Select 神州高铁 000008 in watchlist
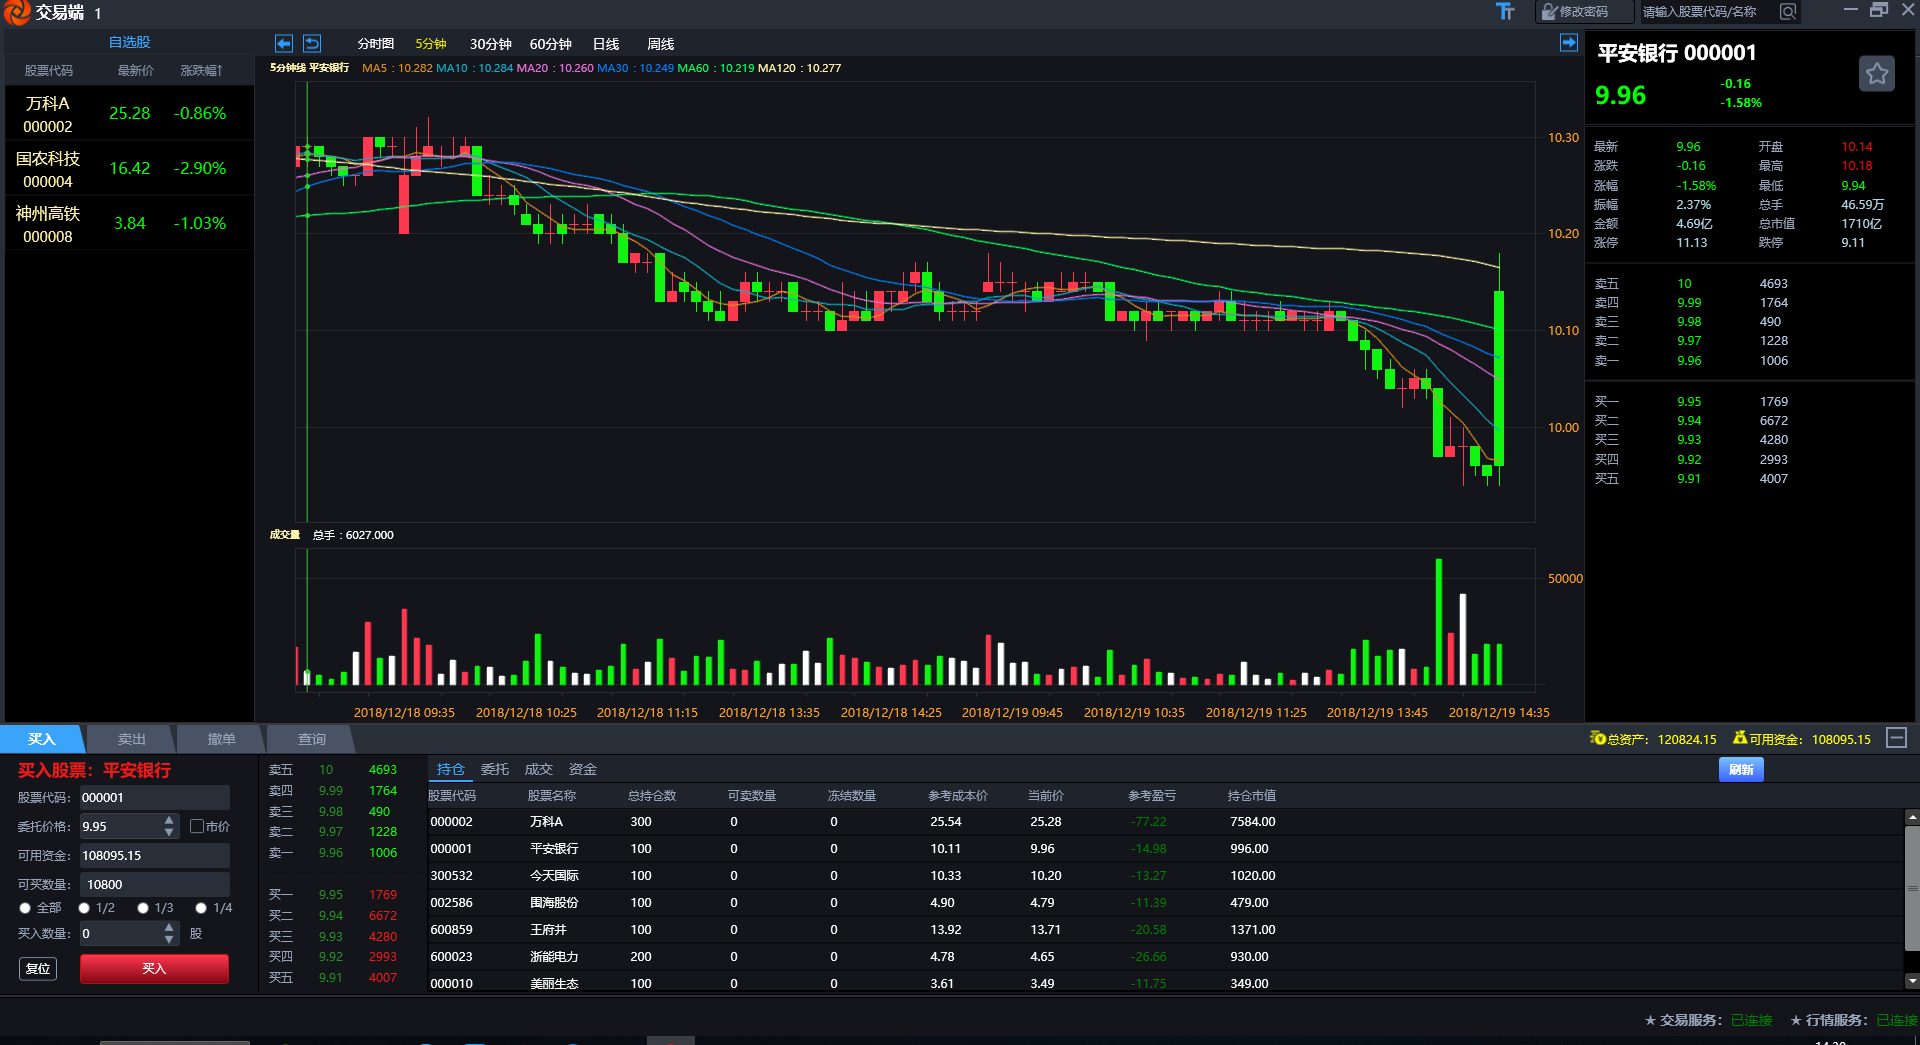Screen dimensions: 1920x1045 click(x=129, y=224)
